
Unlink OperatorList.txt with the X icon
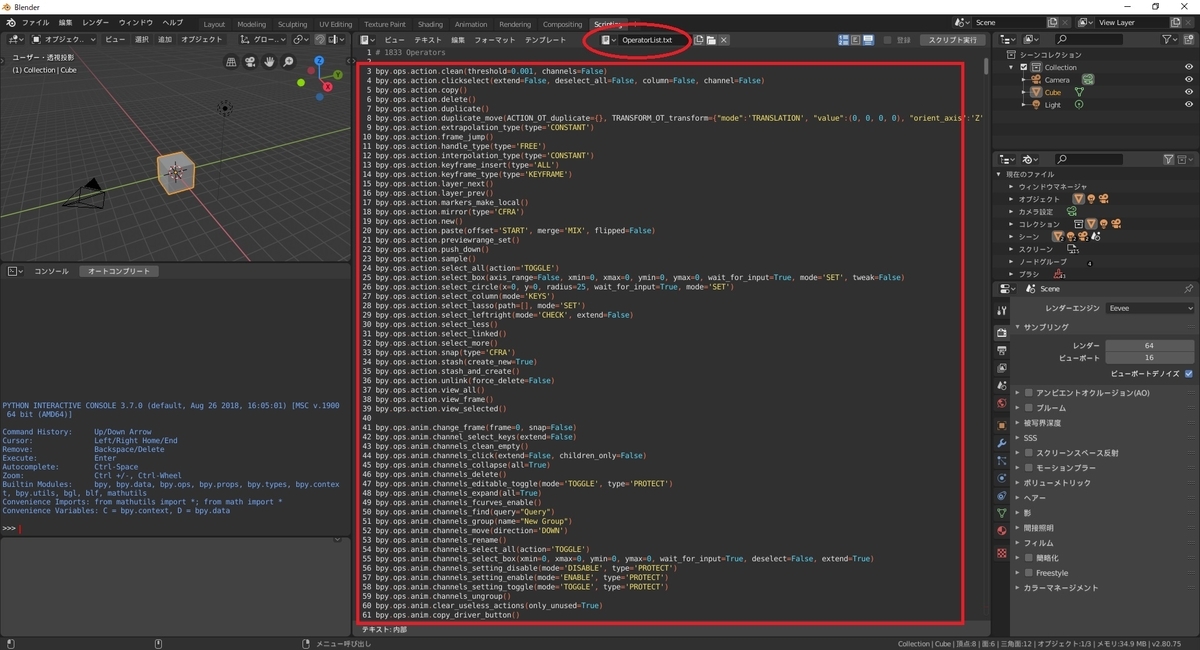[x=723, y=40]
